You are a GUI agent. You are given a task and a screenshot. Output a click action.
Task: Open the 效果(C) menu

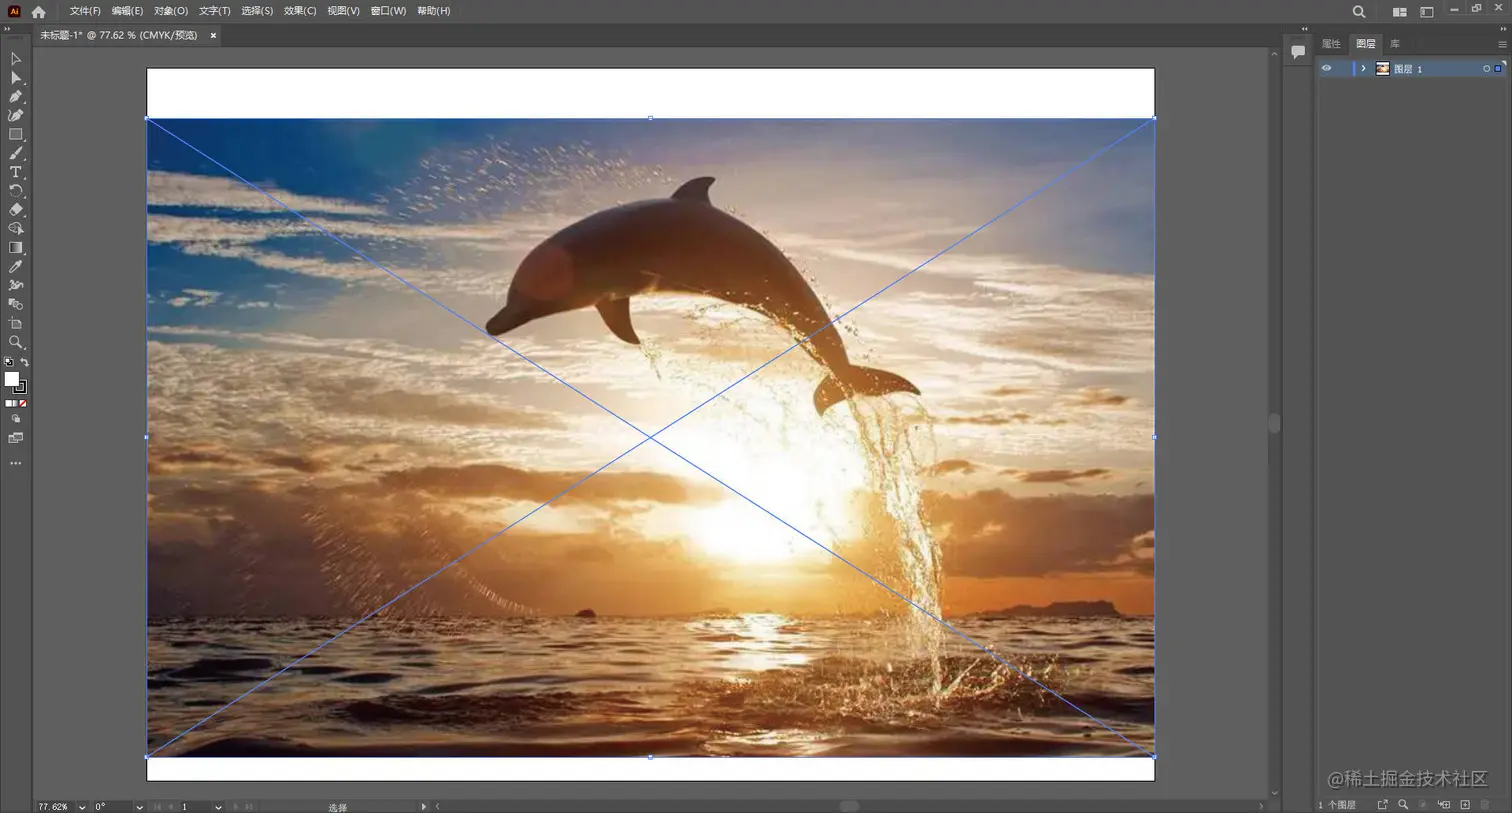[300, 11]
